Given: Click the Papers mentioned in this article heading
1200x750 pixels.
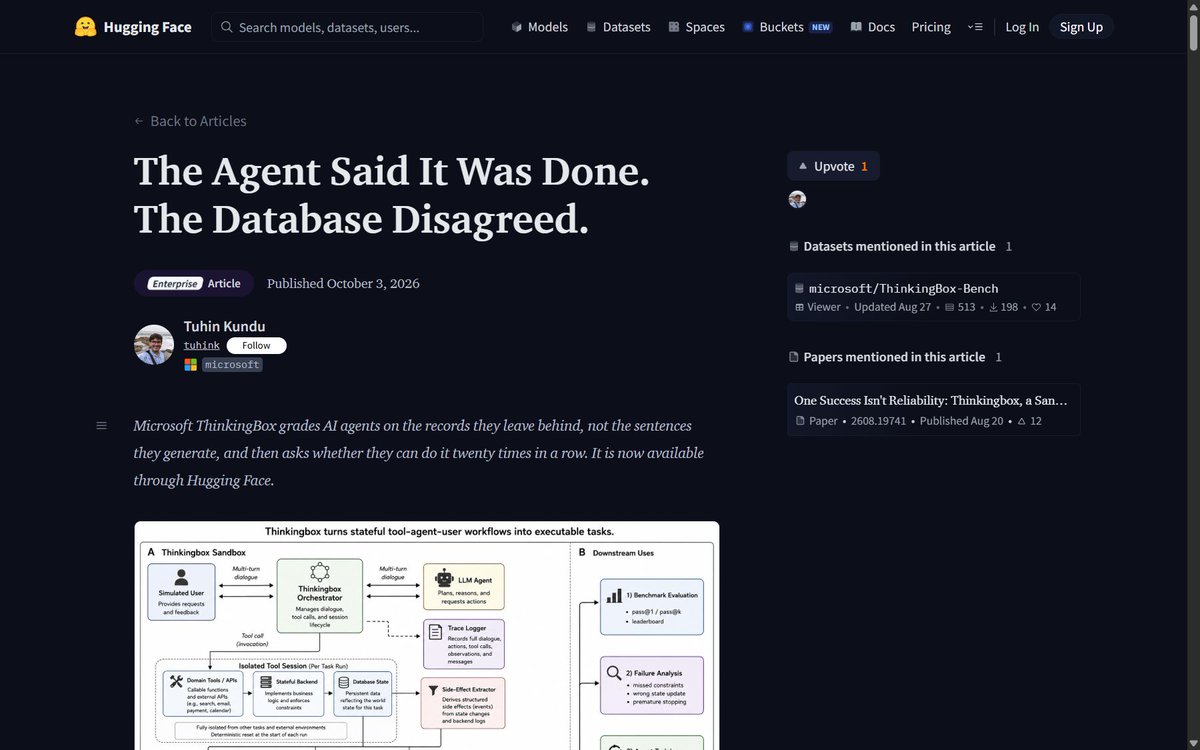Looking at the screenshot, I should click(x=894, y=357).
